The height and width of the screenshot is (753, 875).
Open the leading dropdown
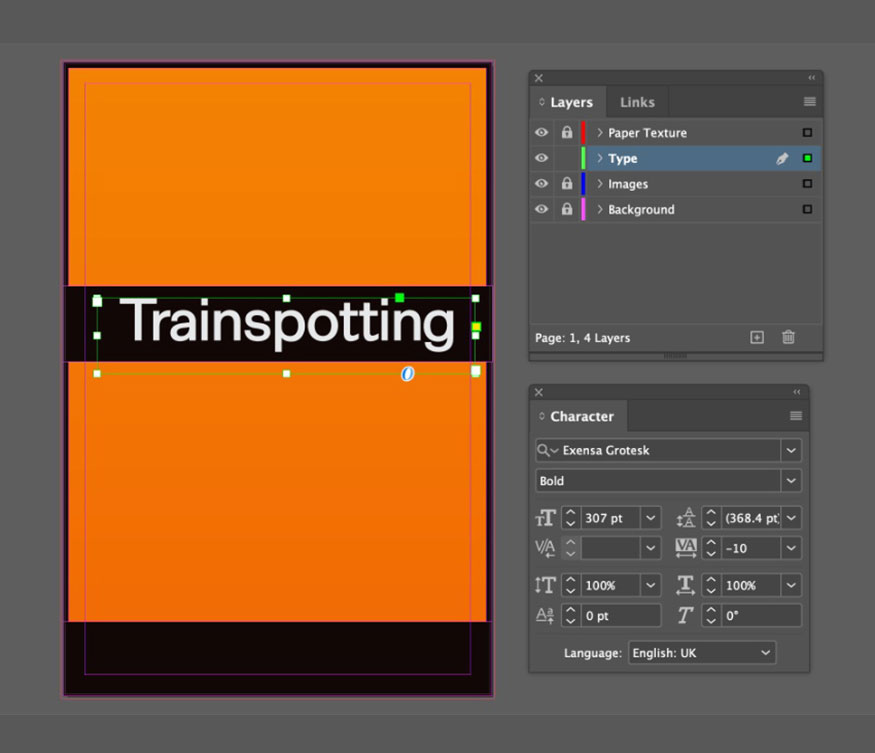(x=791, y=518)
